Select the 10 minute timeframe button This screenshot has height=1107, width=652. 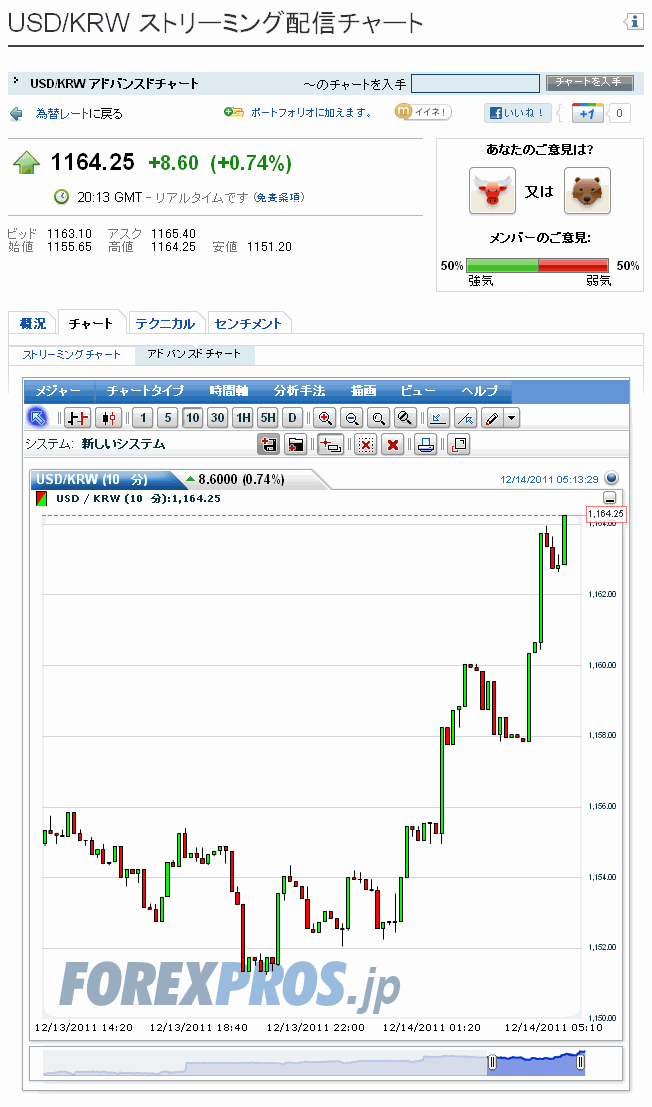[x=192, y=418]
